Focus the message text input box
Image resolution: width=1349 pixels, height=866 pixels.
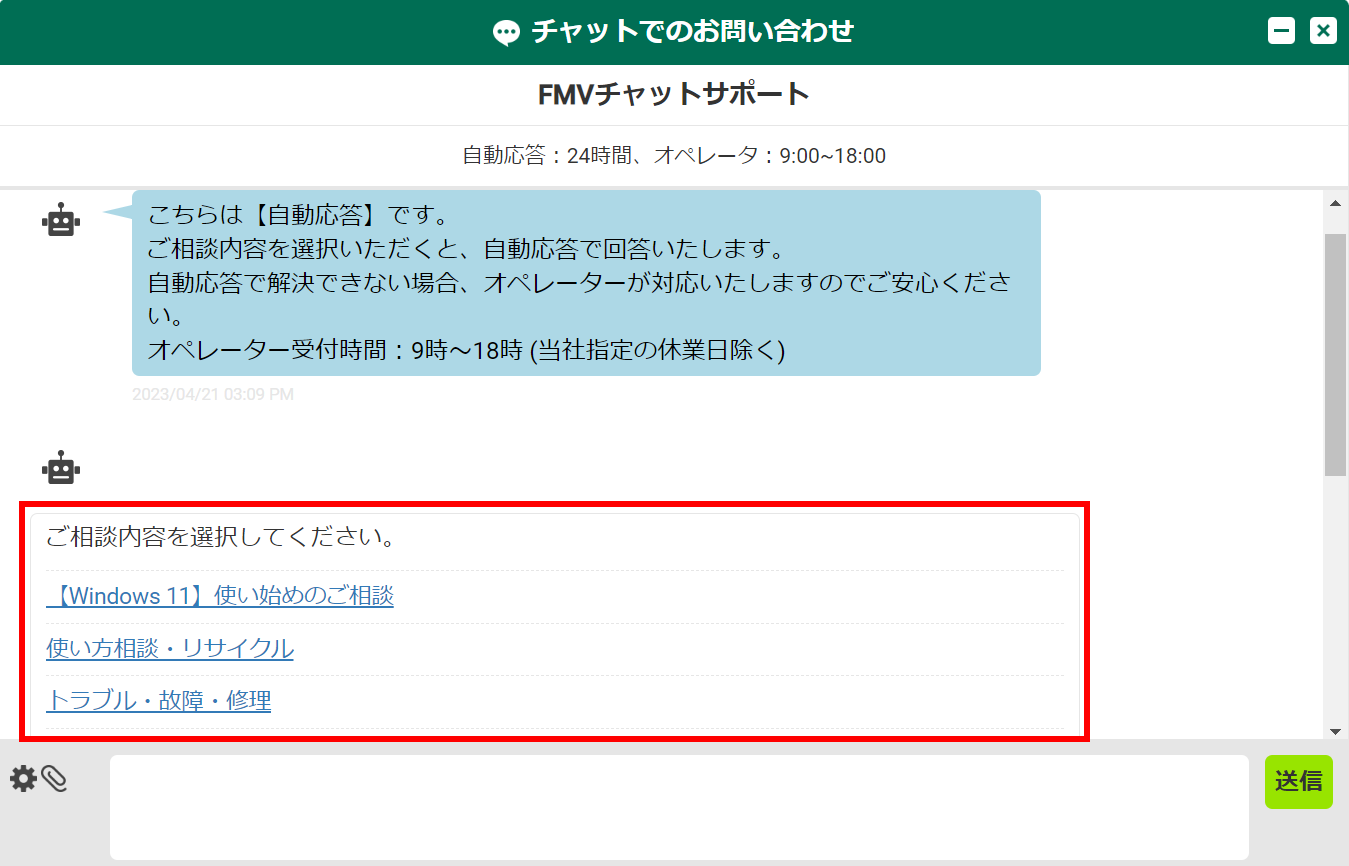[678, 806]
